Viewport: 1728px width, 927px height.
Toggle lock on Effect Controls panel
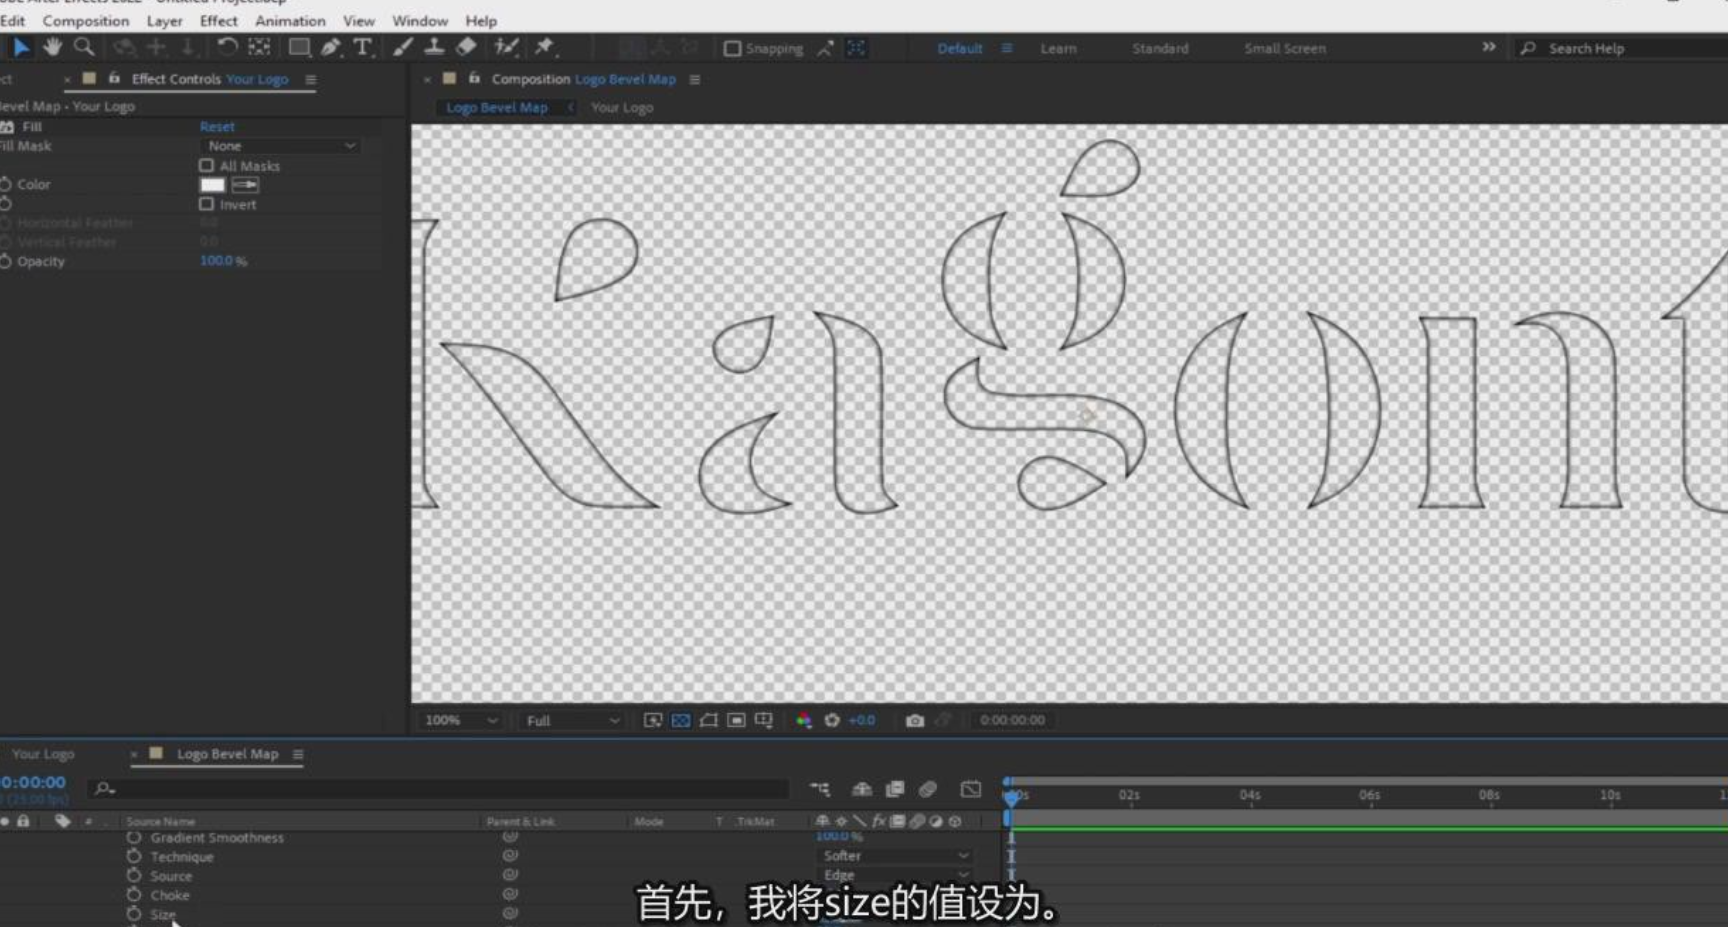pos(114,78)
